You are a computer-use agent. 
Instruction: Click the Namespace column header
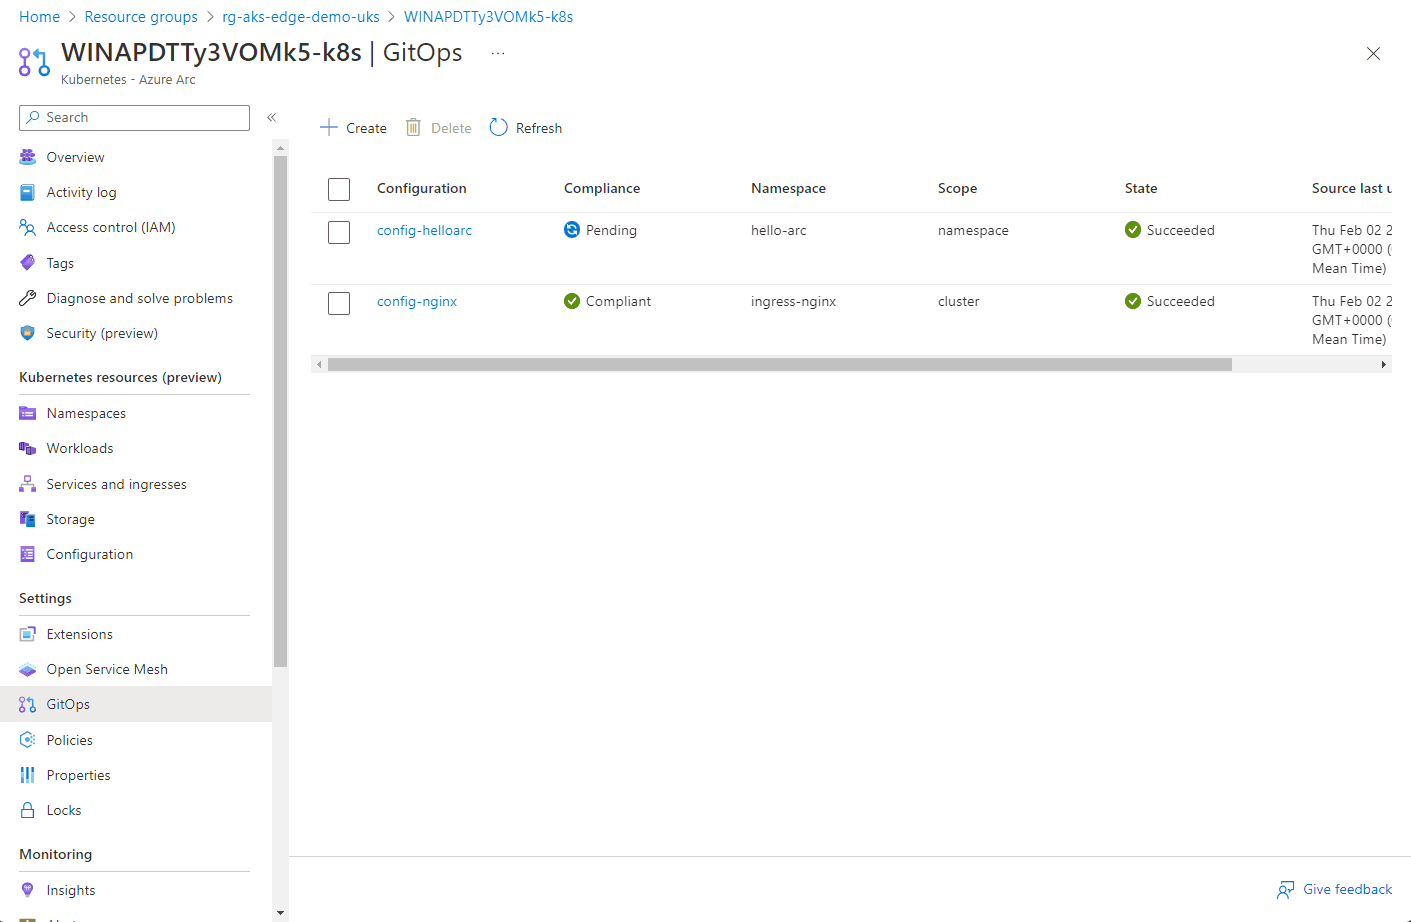coord(788,188)
